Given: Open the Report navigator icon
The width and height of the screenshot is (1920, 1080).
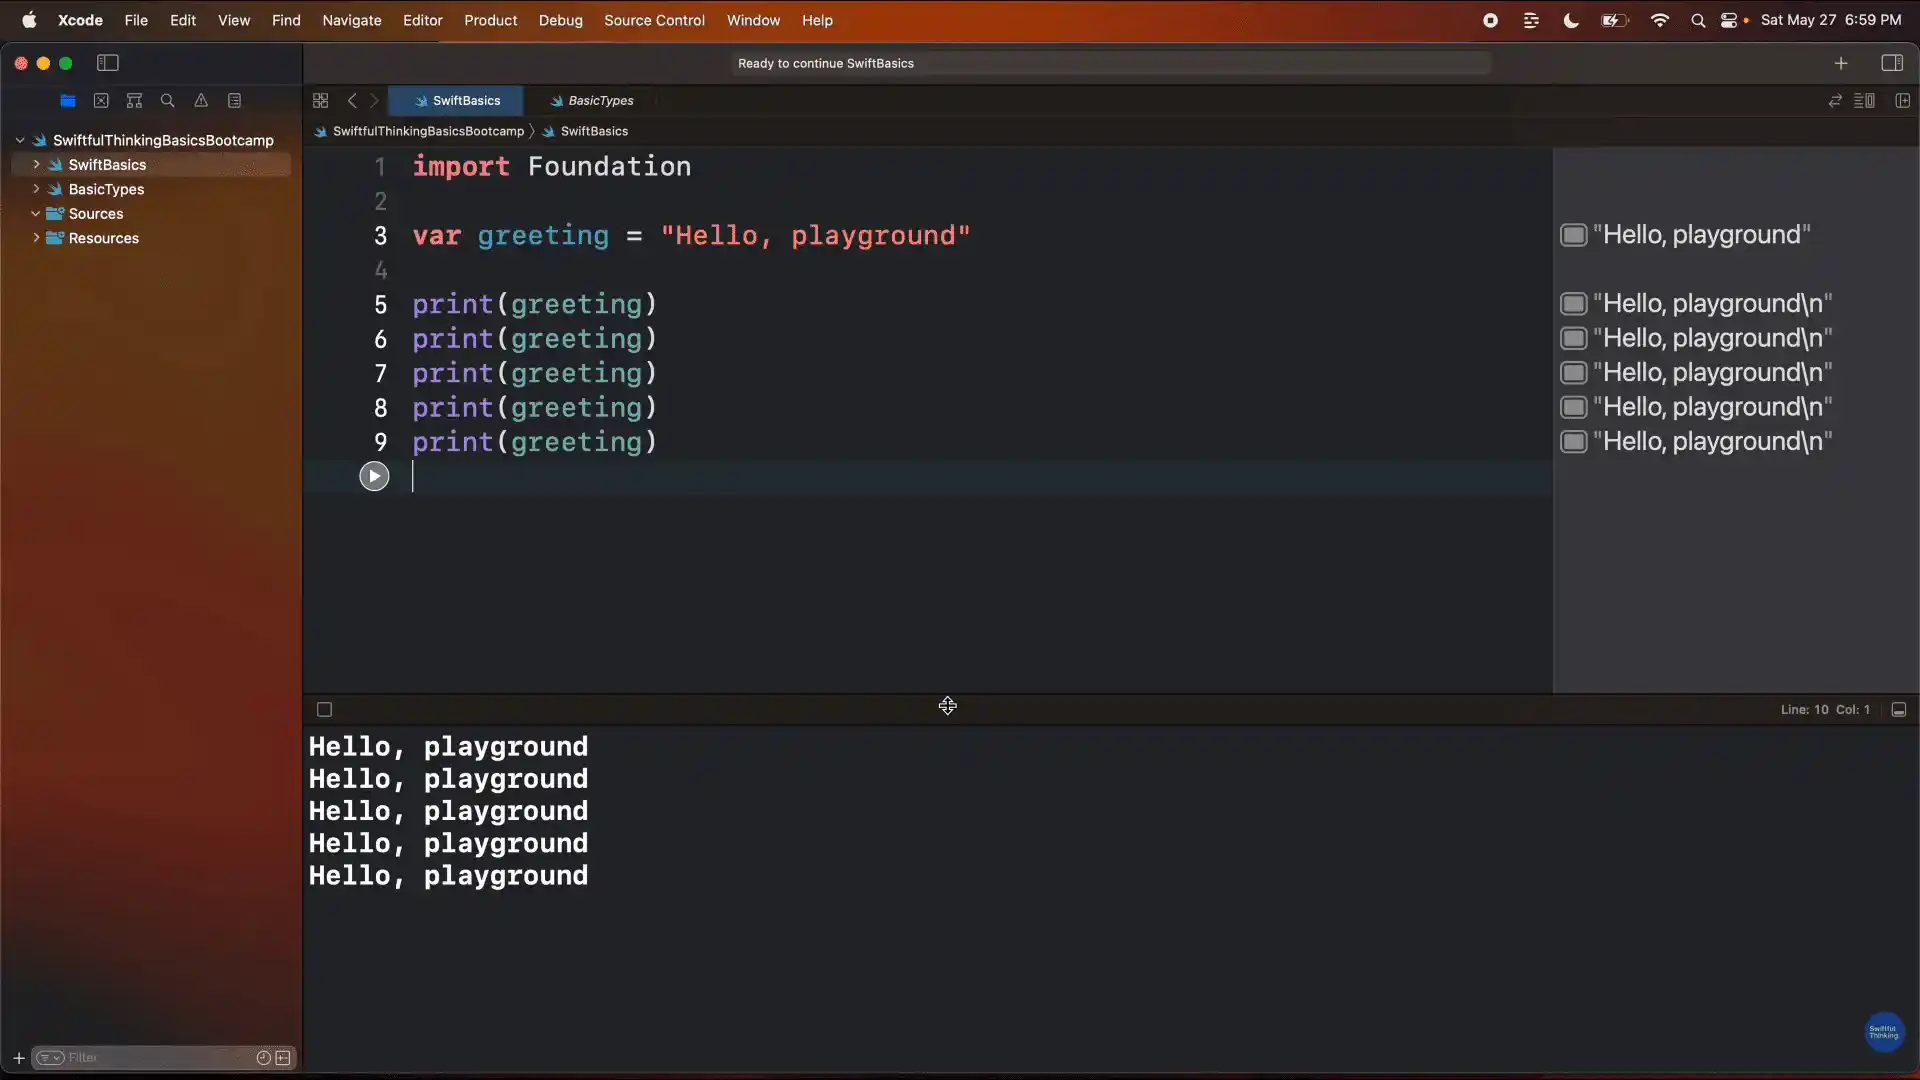Looking at the screenshot, I should (x=235, y=101).
